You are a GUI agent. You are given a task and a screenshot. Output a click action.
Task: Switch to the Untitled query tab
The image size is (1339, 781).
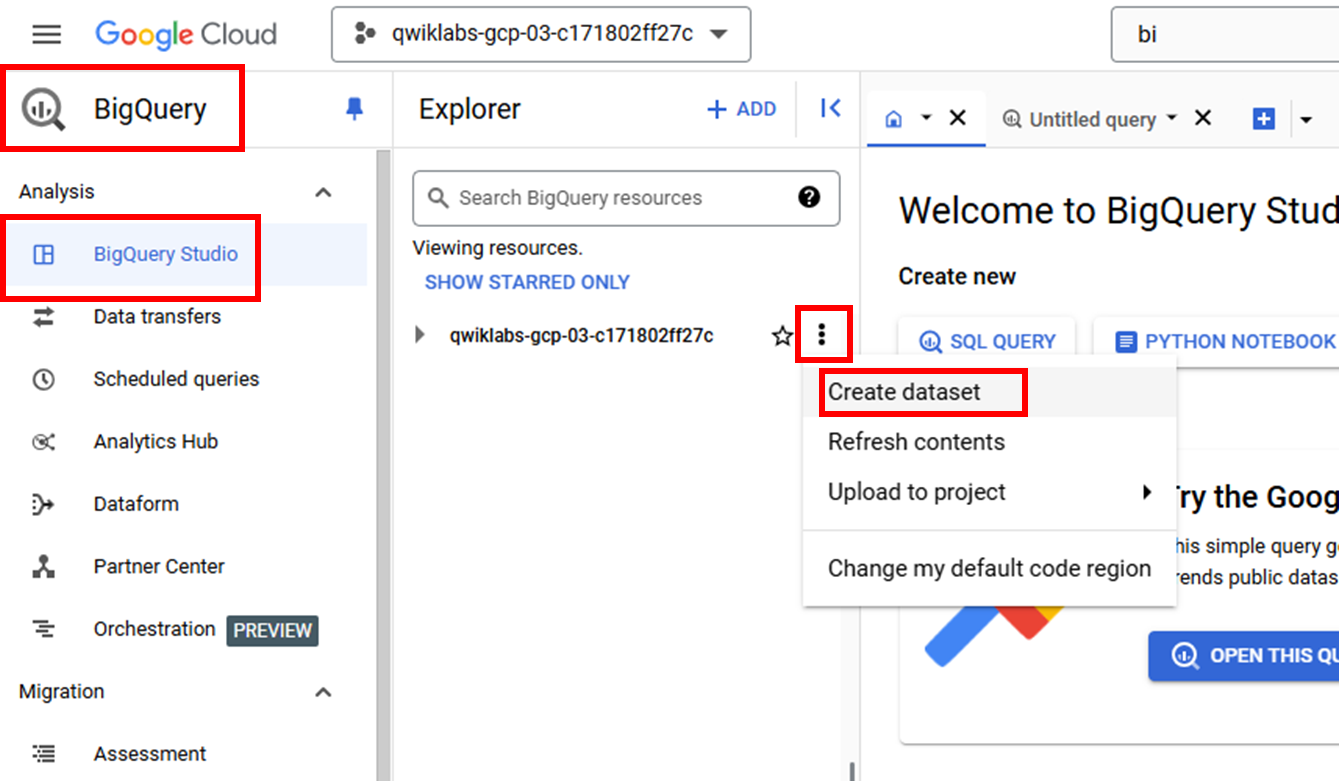[x=1091, y=119]
